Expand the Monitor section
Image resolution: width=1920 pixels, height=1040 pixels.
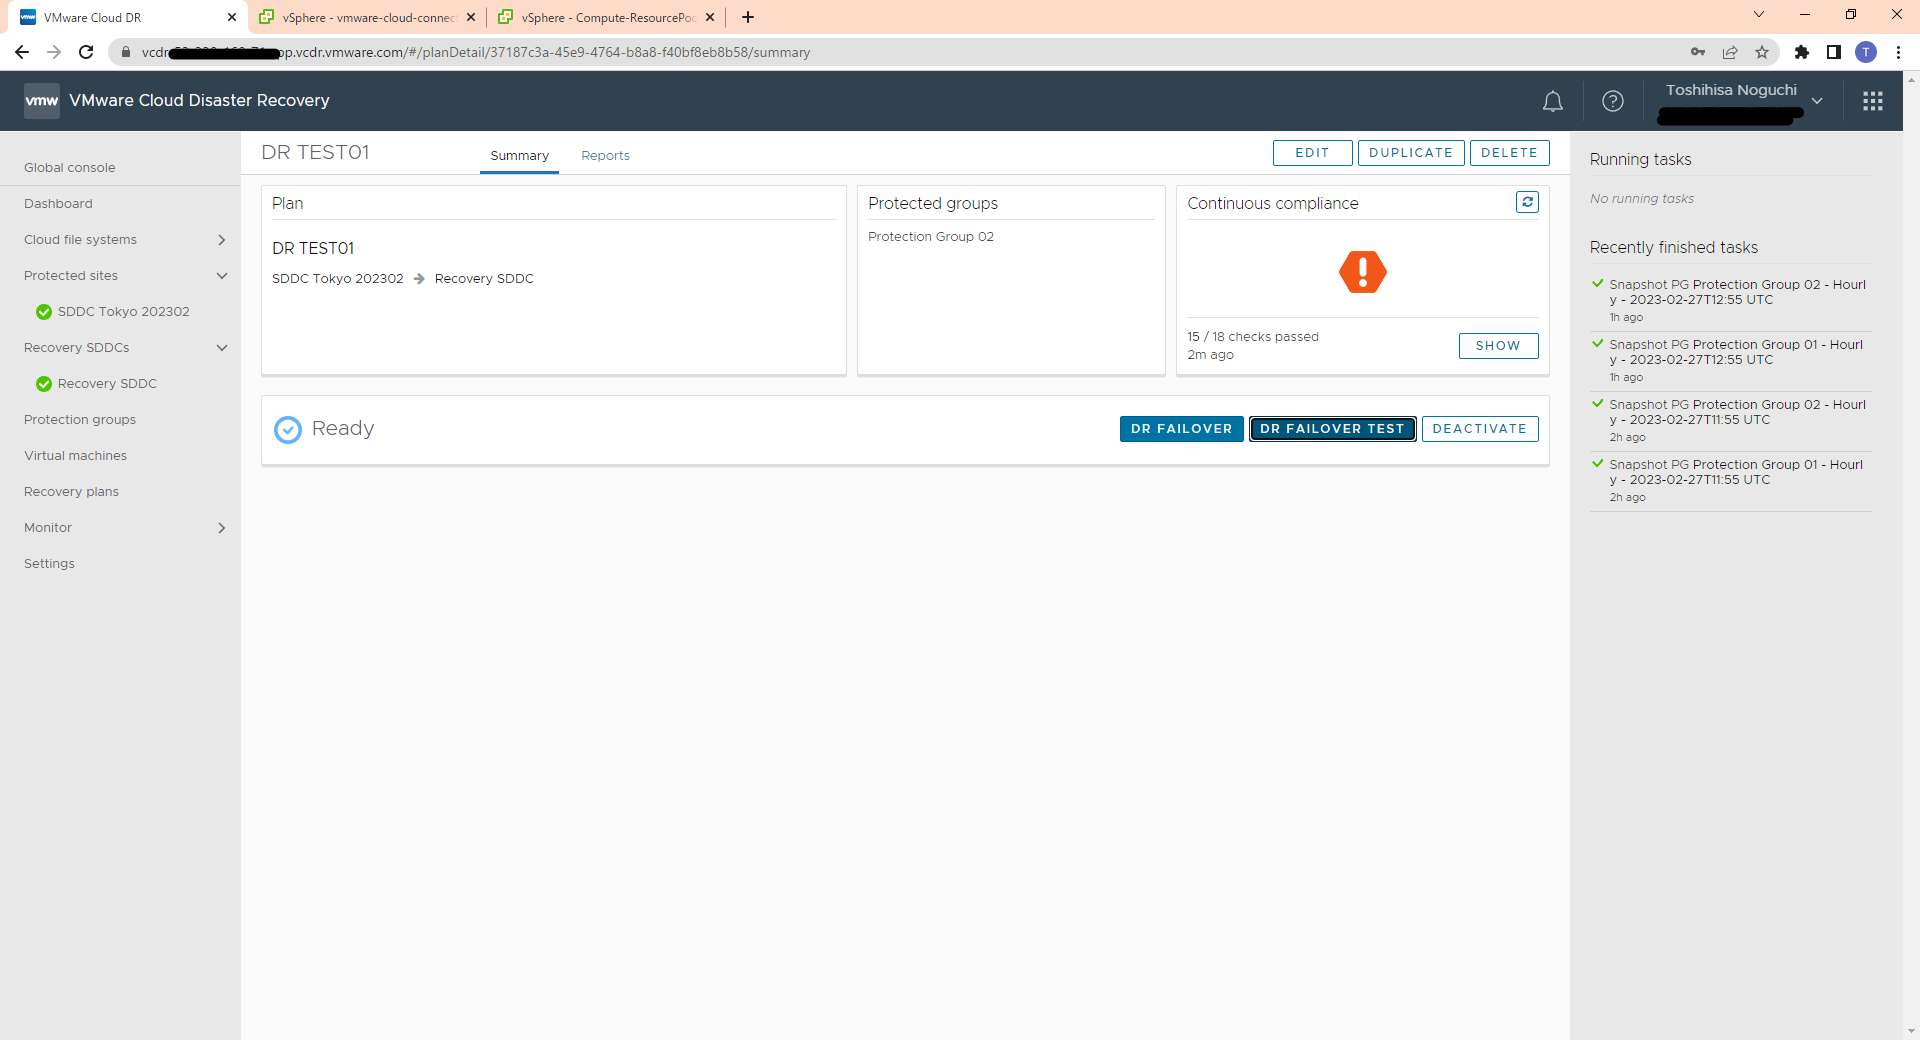[x=222, y=528]
